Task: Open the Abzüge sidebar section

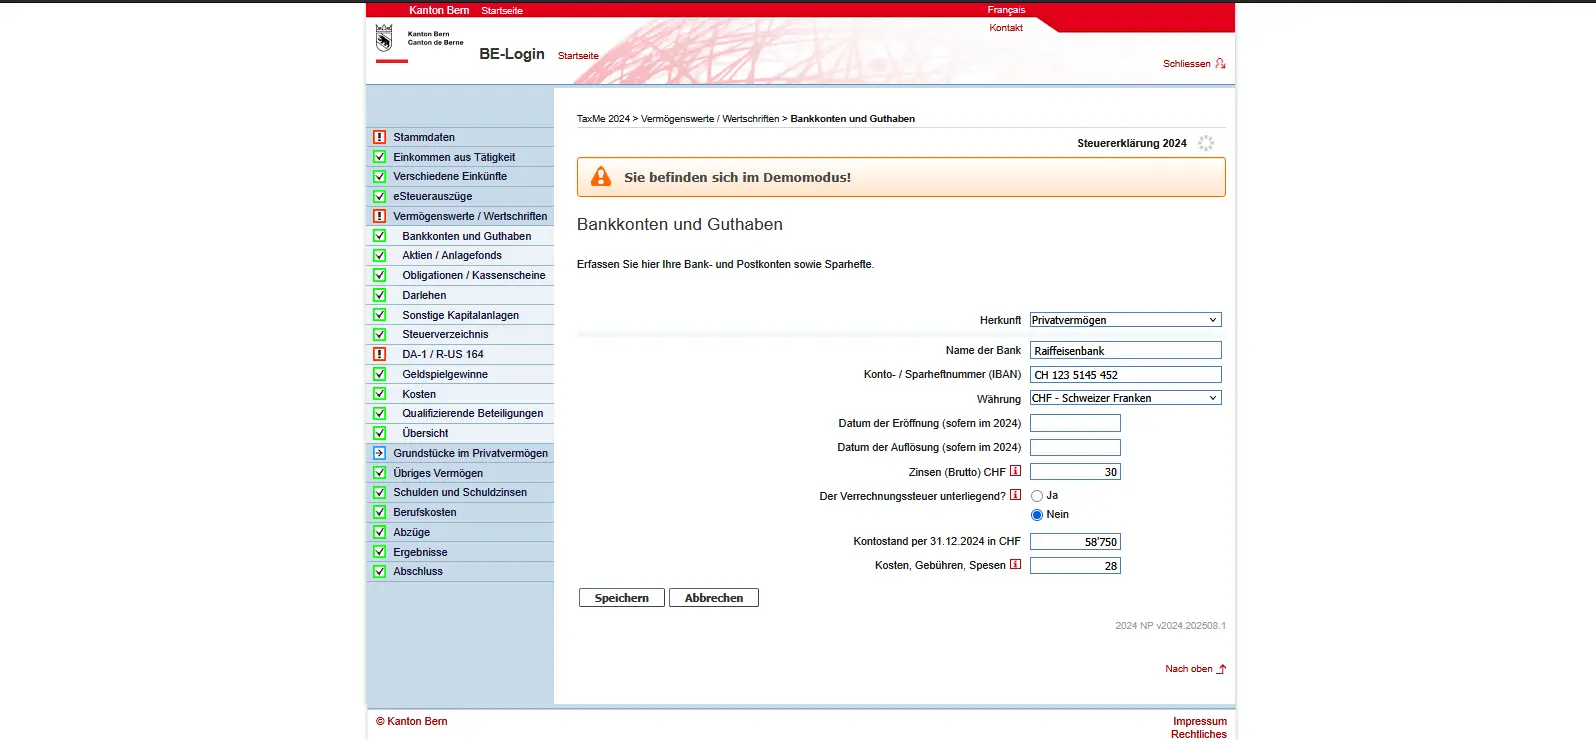Action: pos(412,532)
